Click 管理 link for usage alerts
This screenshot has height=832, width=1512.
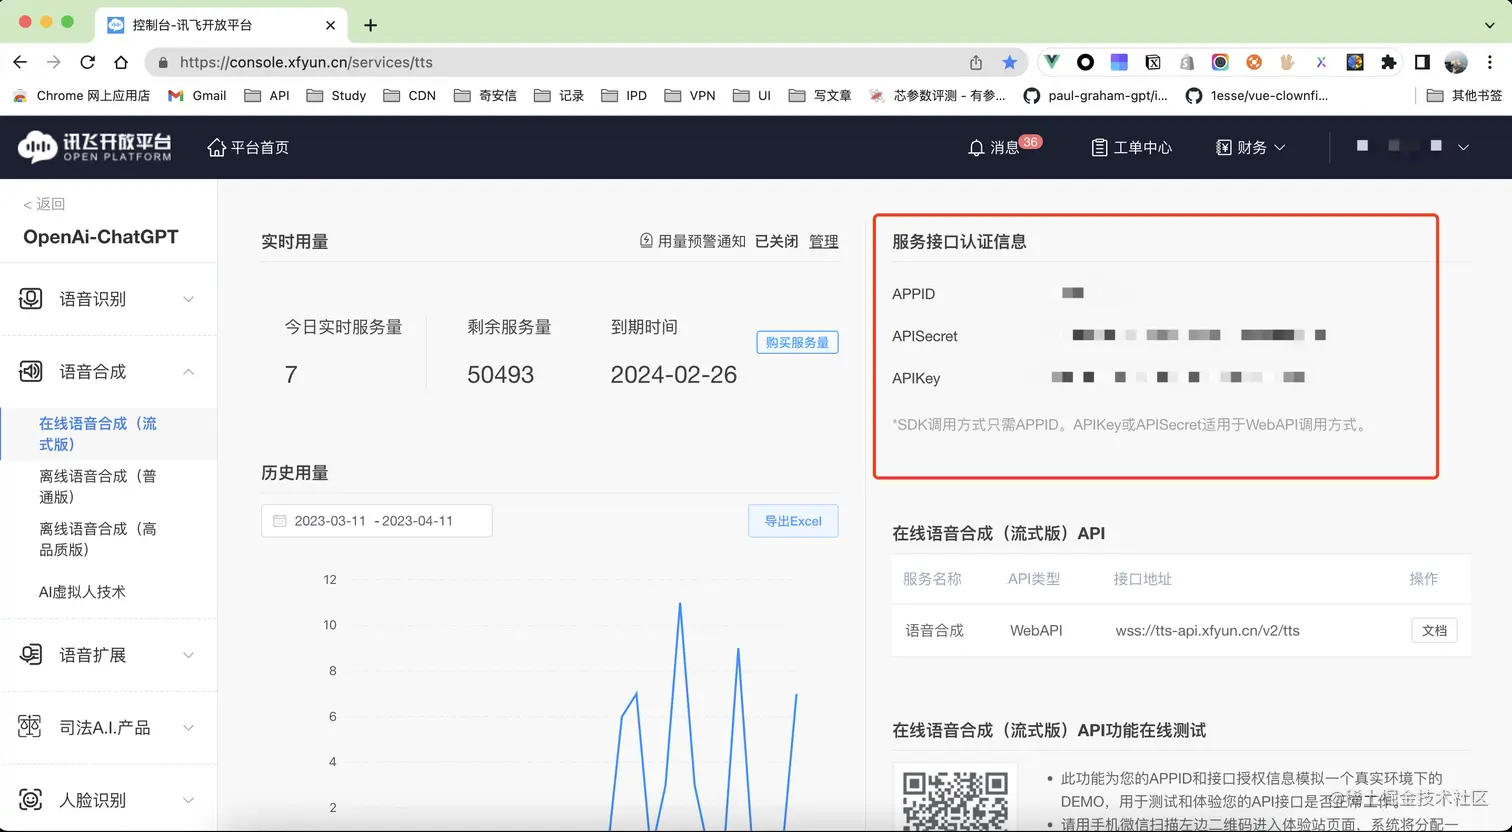pyautogui.click(x=823, y=242)
